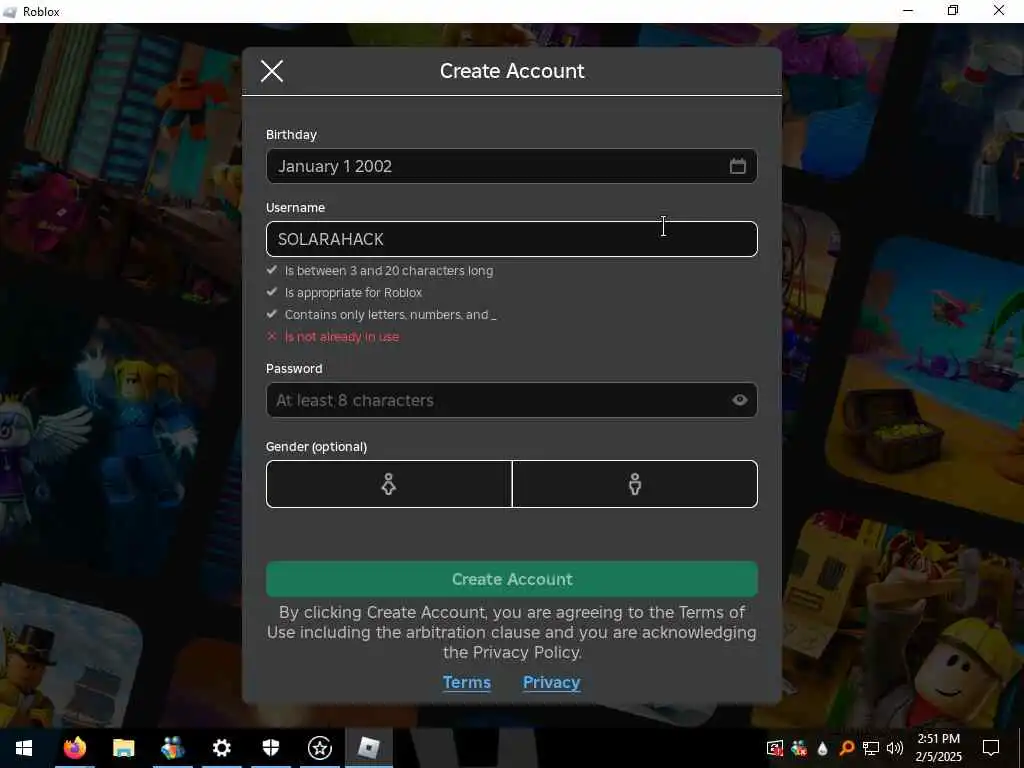Open the birthday calendar picker icon

[737, 166]
